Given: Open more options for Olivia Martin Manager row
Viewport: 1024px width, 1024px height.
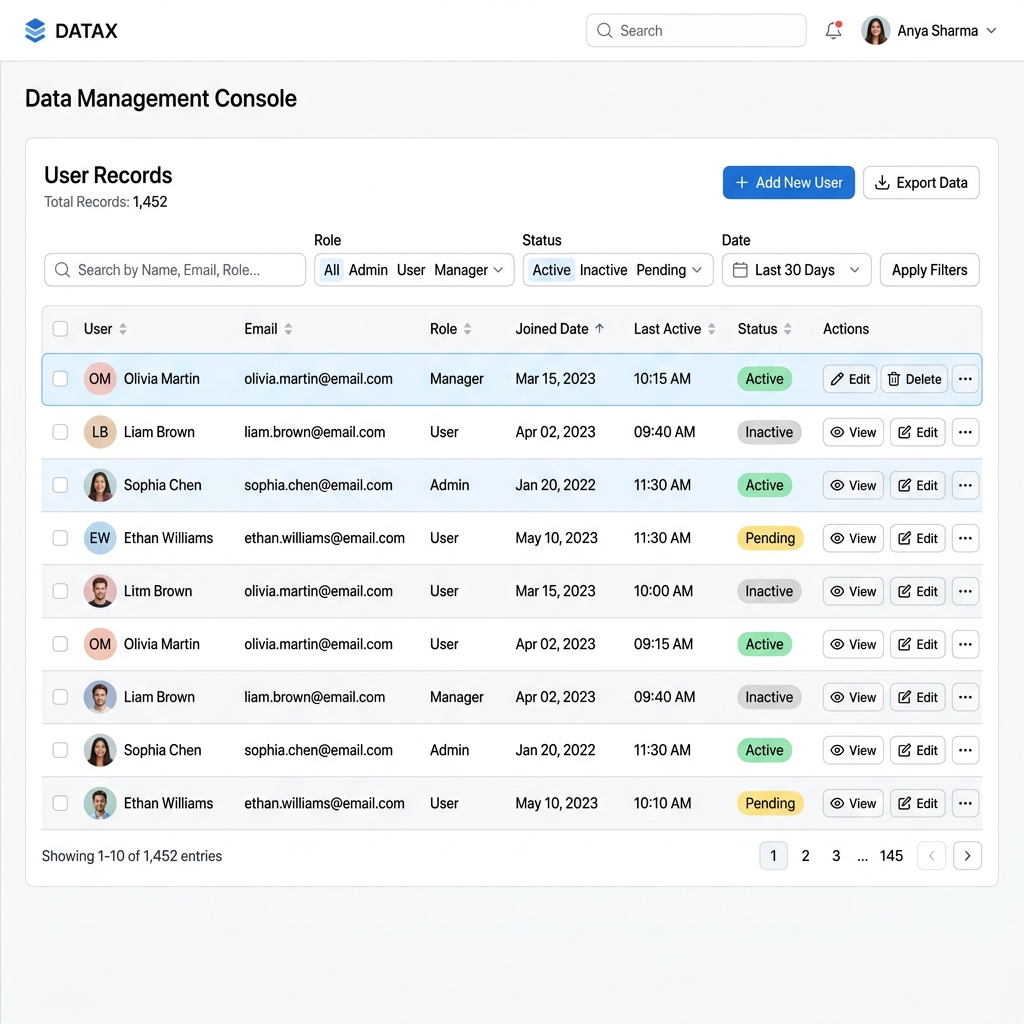Looking at the screenshot, I should pos(965,379).
